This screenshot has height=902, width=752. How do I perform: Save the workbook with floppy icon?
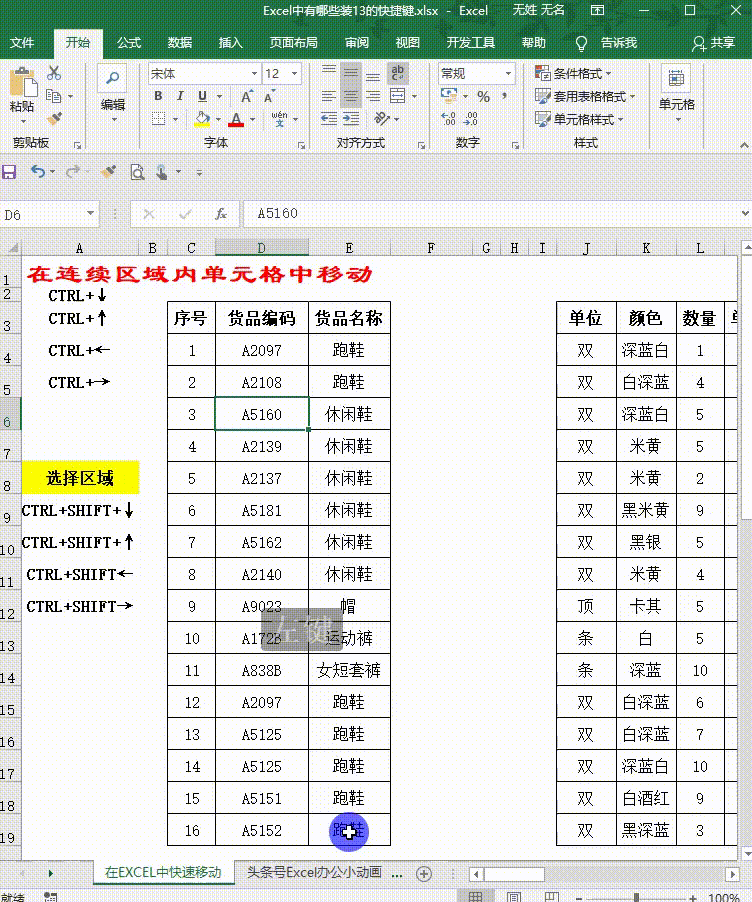click(9, 171)
